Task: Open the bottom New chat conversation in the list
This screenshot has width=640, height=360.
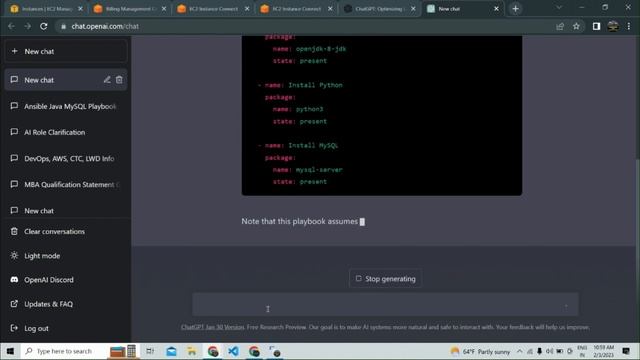Action: tap(65, 210)
